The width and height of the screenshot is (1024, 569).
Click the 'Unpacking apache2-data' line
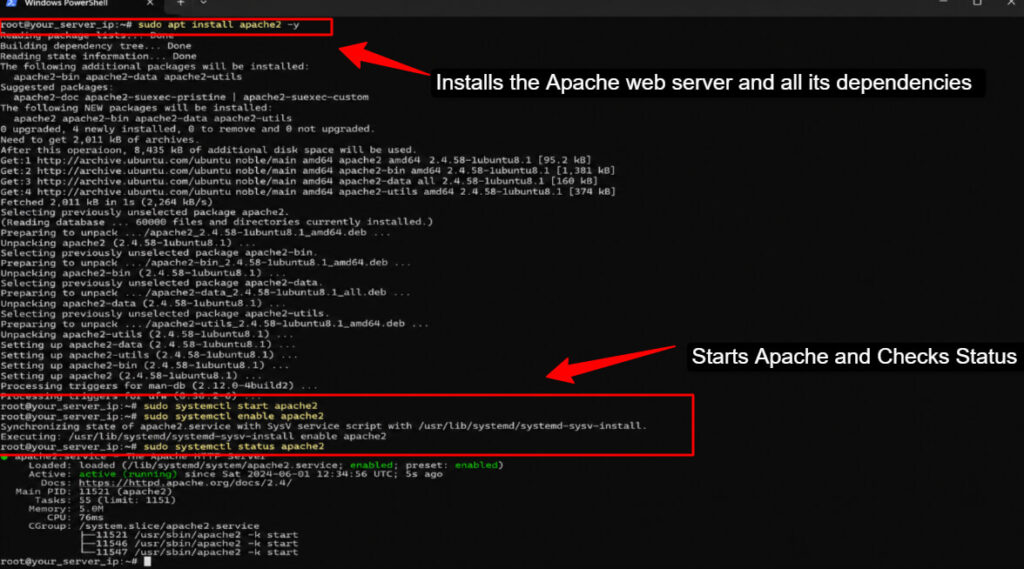pos(143,303)
